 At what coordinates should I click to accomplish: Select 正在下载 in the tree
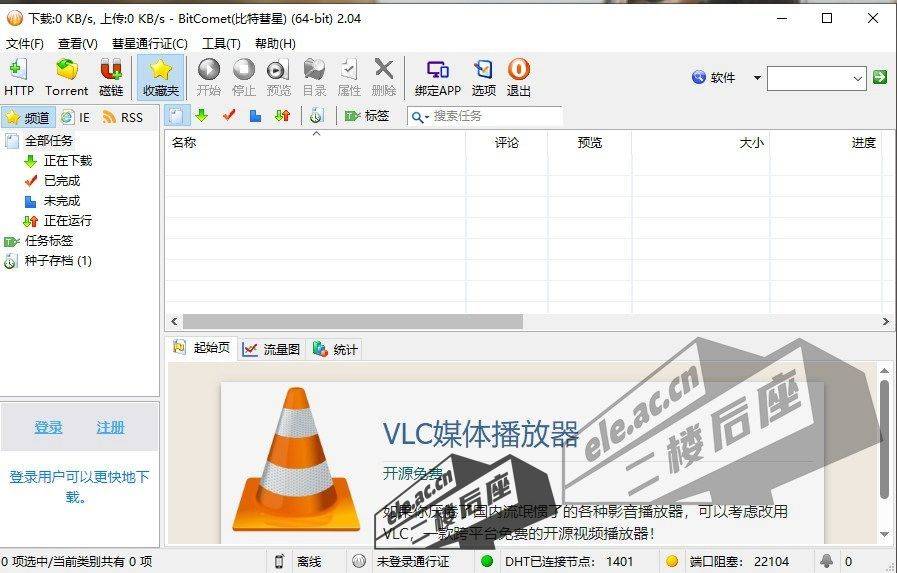(x=68, y=161)
